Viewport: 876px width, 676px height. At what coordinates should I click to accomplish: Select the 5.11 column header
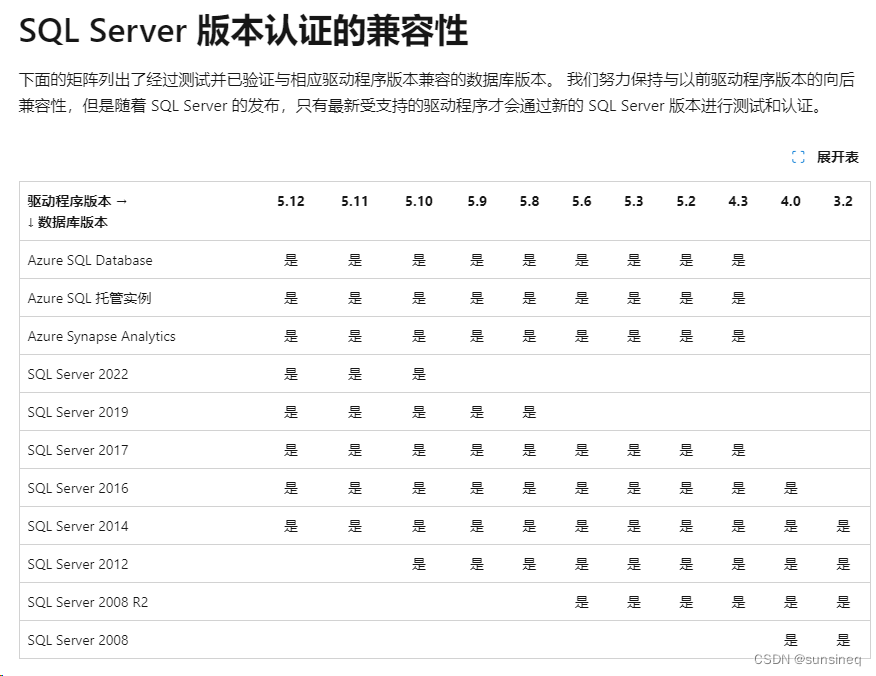tap(354, 201)
